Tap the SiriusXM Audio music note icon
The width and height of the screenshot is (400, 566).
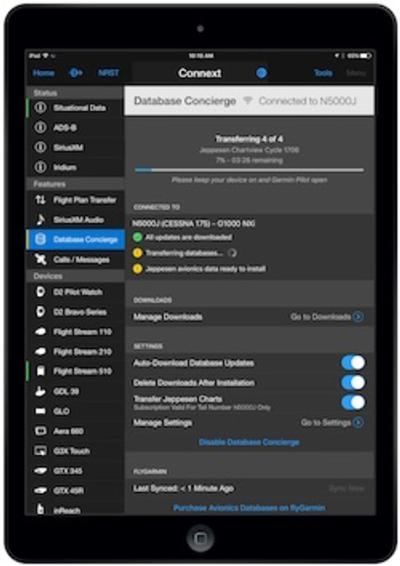pyautogui.click(x=40, y=219)
